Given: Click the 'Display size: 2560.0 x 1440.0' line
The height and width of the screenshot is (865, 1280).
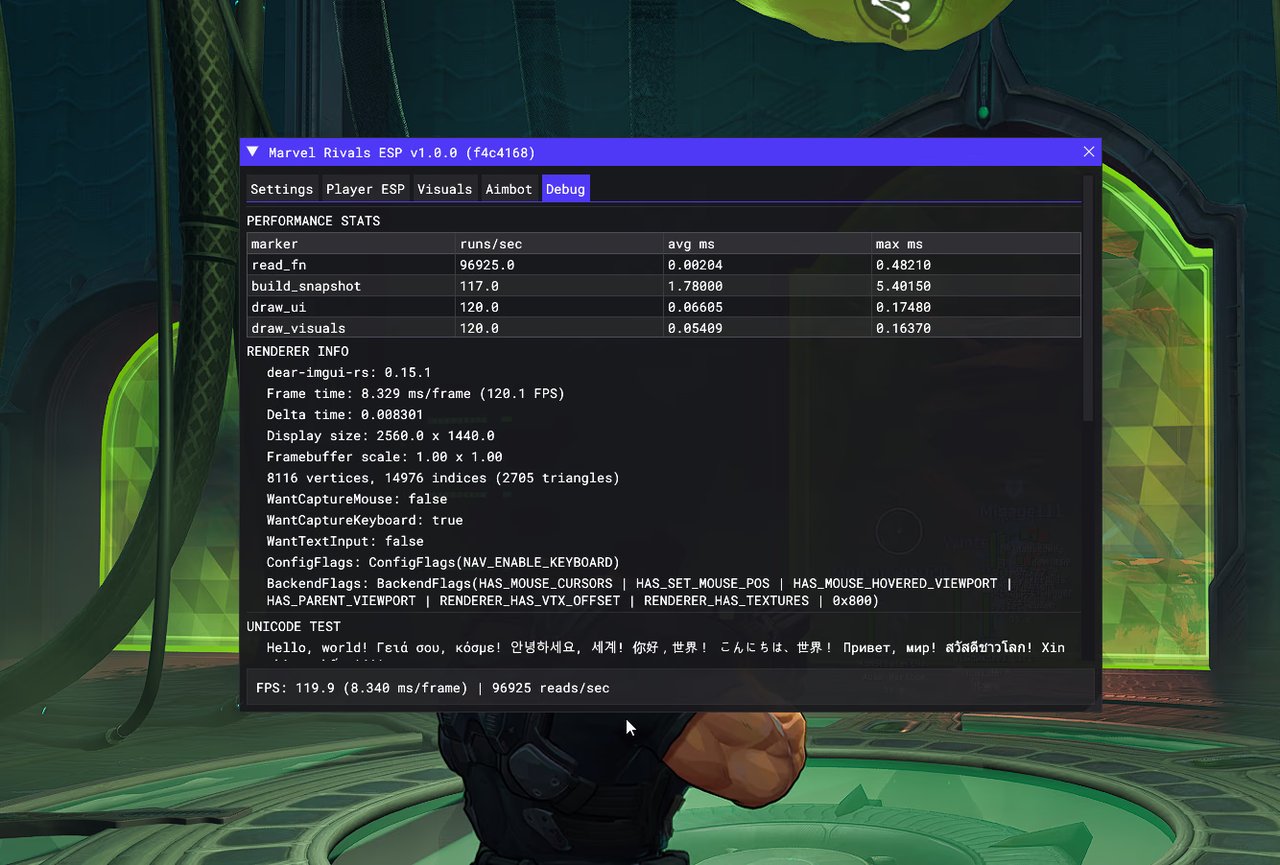Looking at the screenshot, I should point(380,436).
